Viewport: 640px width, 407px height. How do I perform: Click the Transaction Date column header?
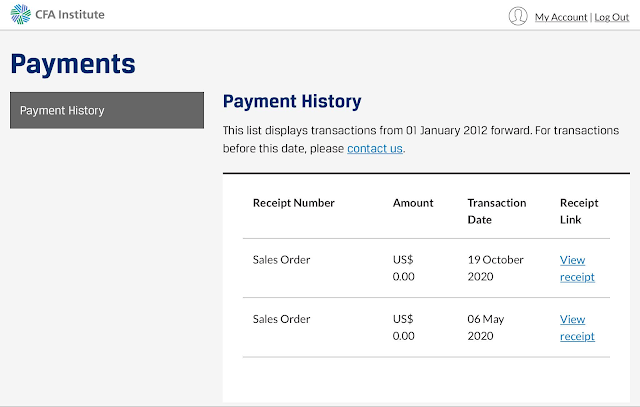tap(496, 211)
